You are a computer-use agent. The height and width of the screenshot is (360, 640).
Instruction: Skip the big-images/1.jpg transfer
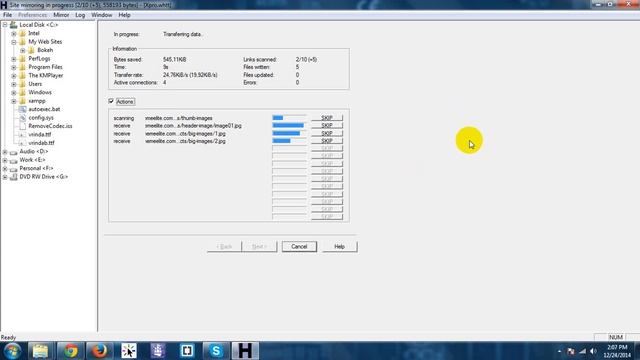[x=327, y=133]
